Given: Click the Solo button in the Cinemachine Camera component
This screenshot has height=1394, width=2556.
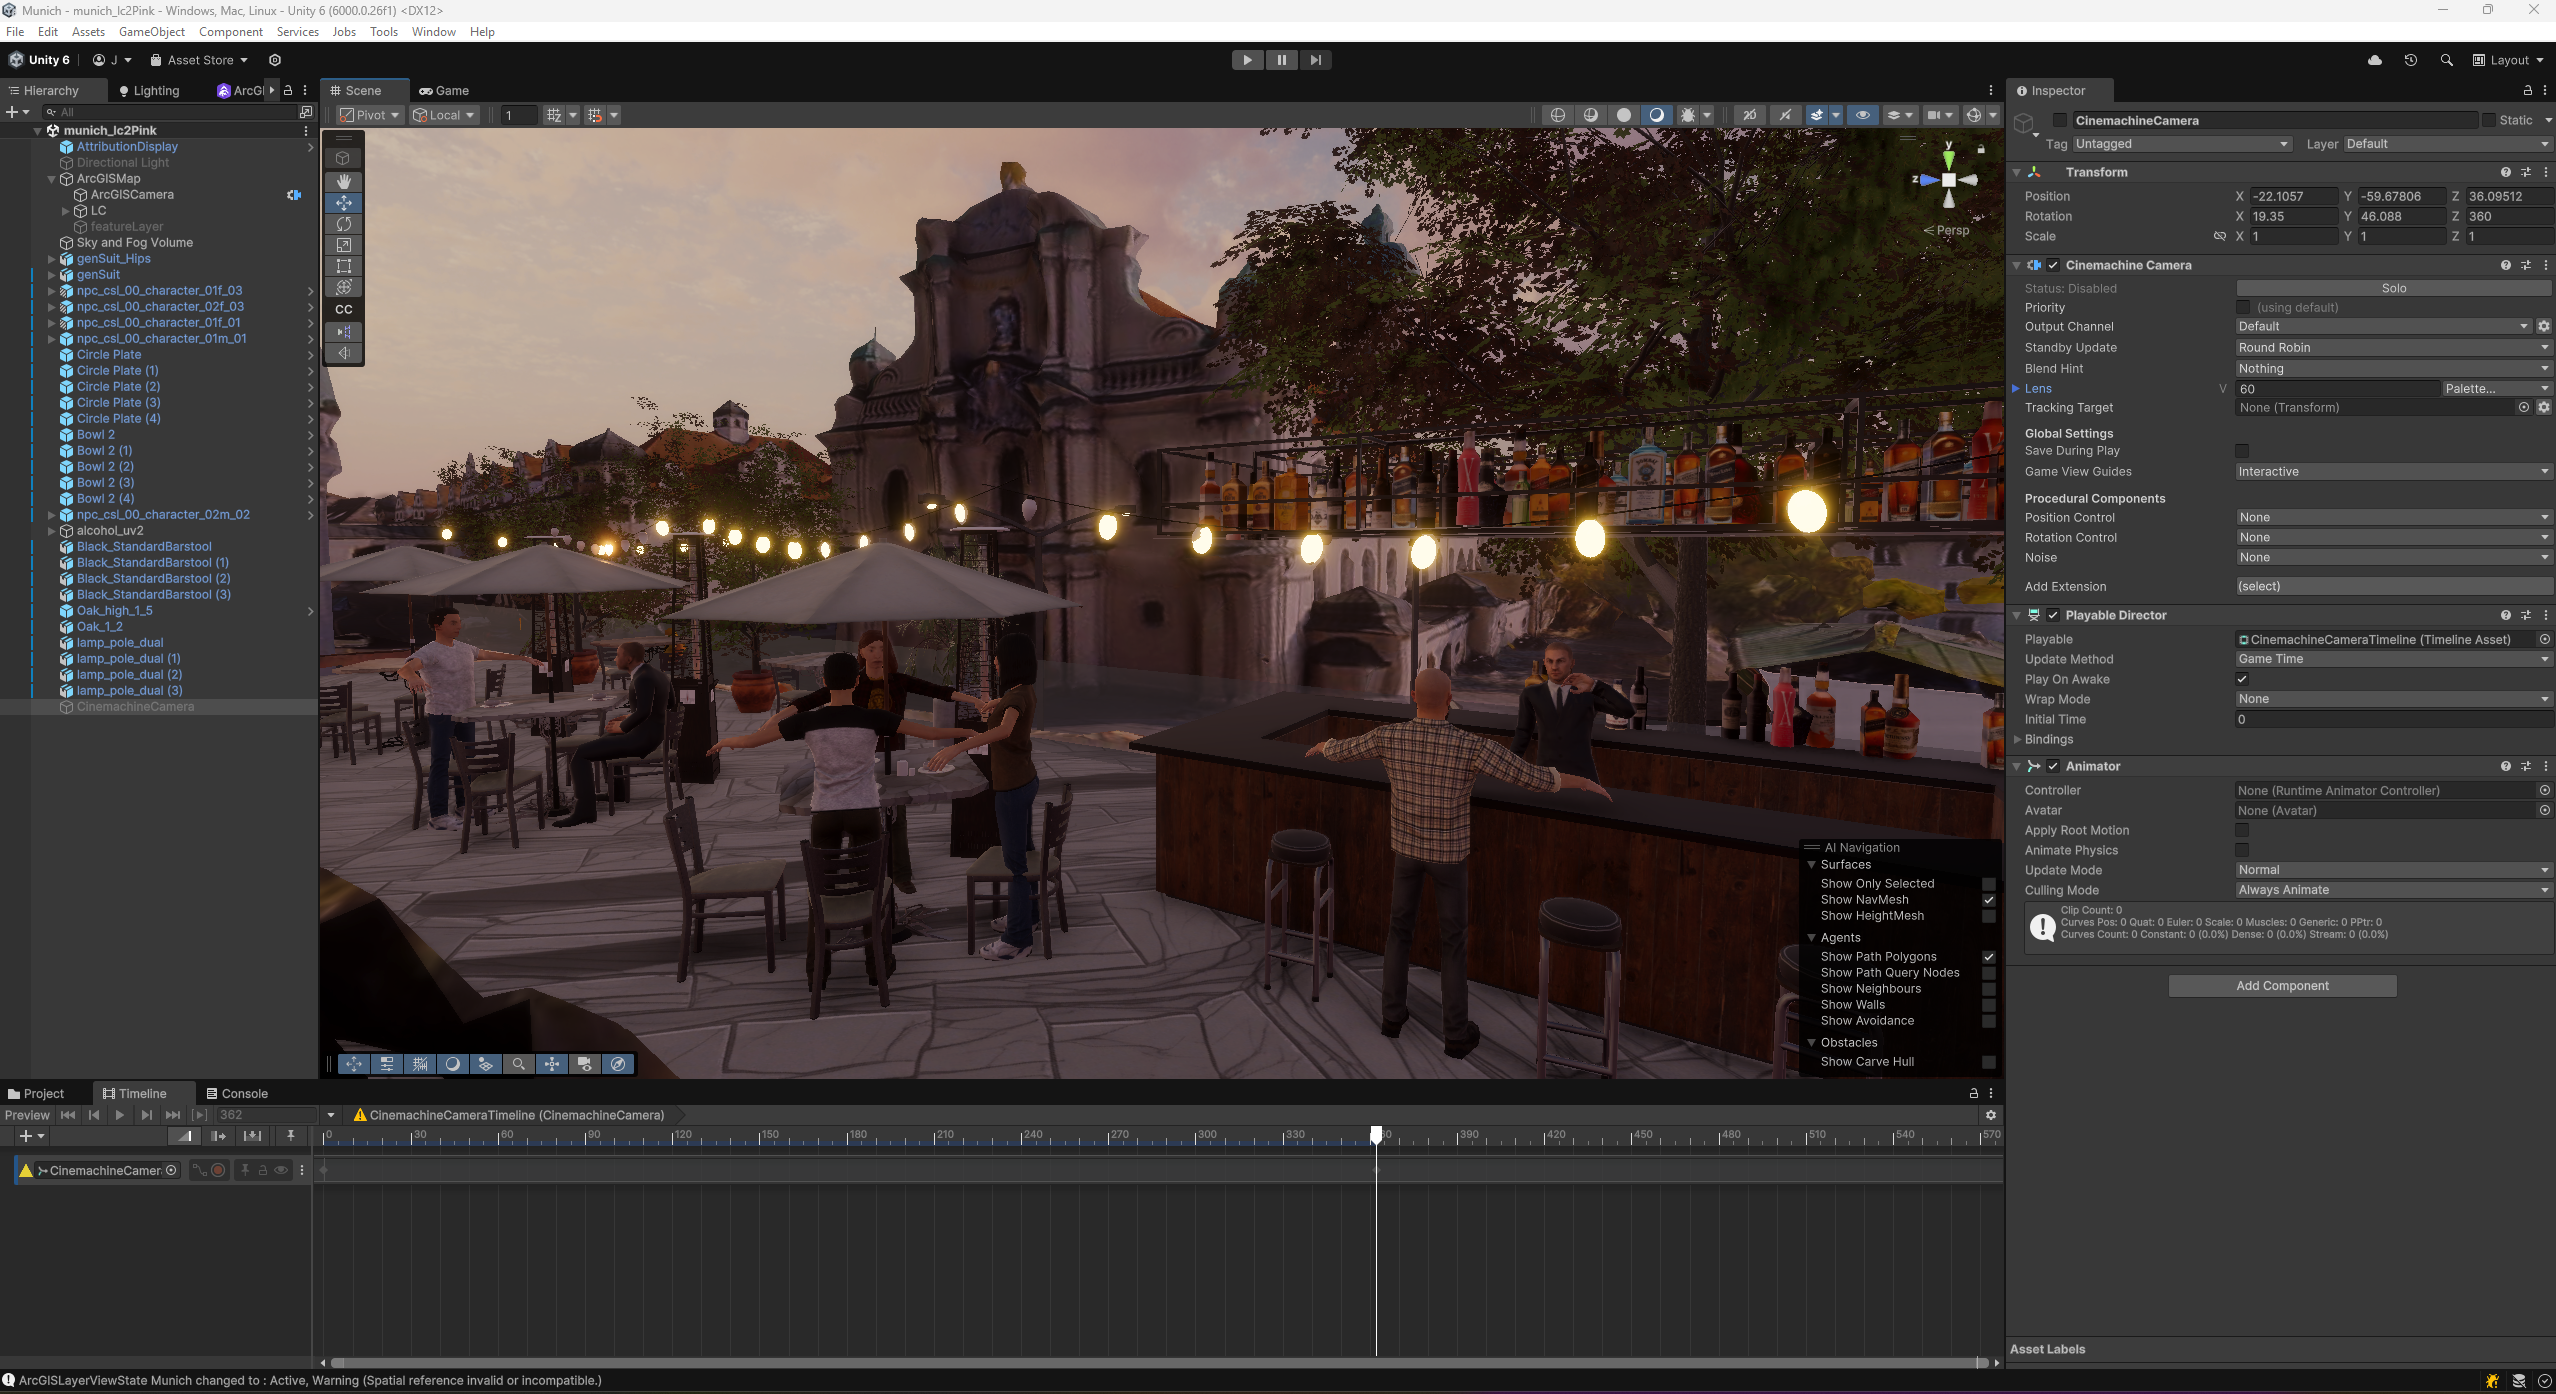Looking at the screenshot, I should tap(2394, 288).
